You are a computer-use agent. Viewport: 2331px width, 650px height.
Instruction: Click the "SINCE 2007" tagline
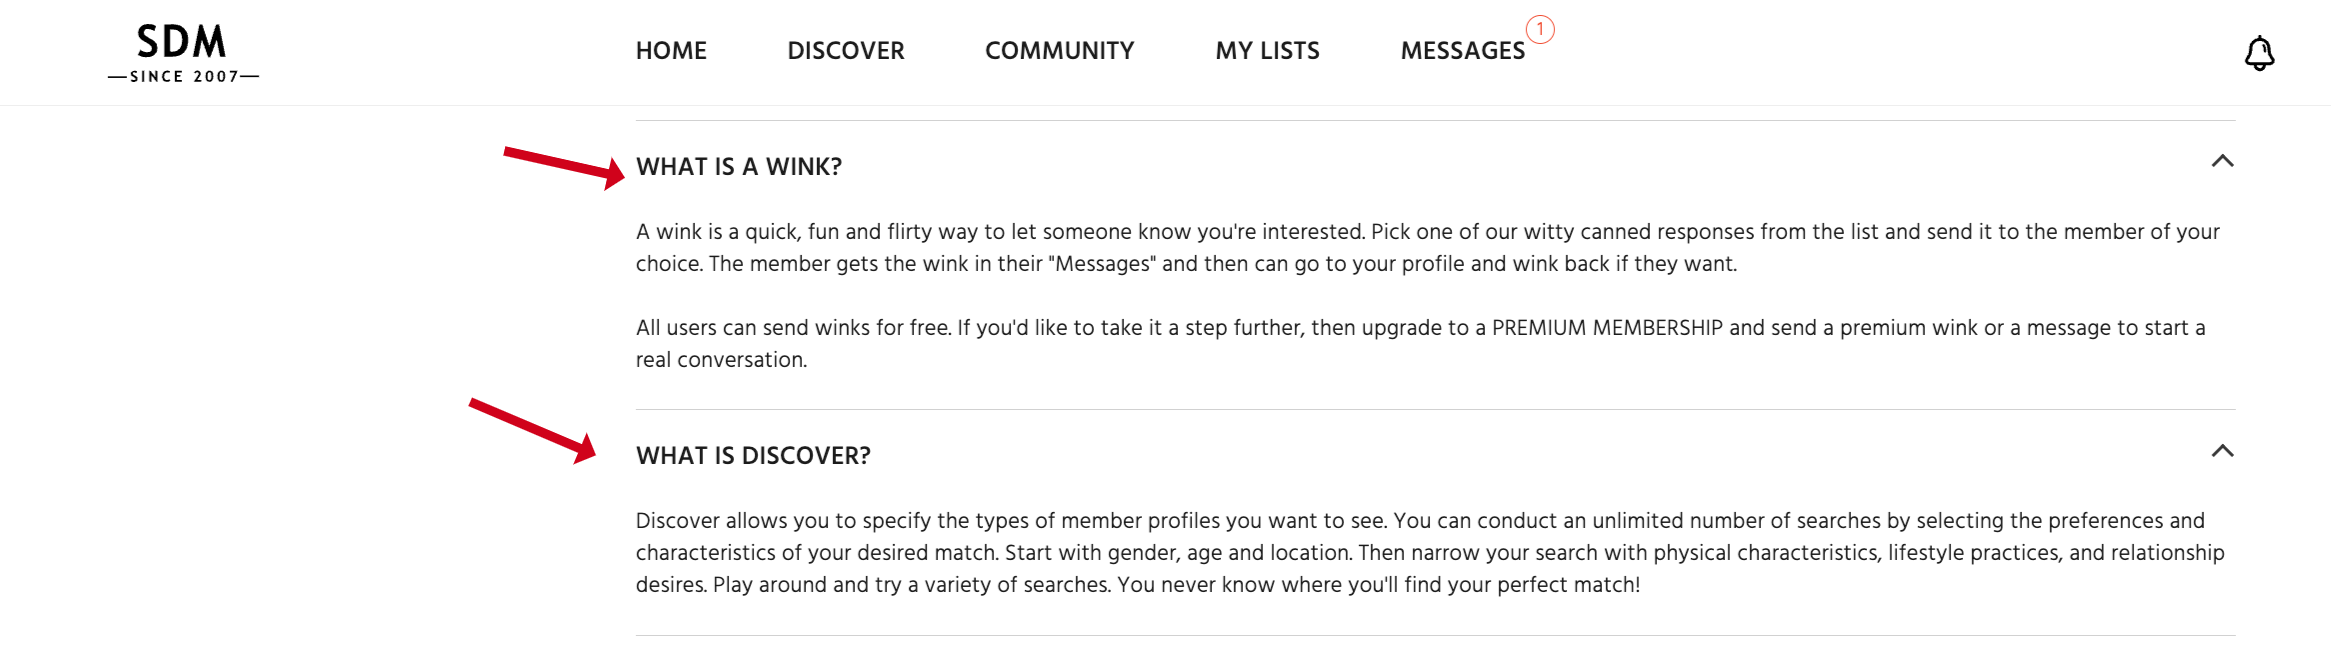pyautogui.click(x=184, y=77)
